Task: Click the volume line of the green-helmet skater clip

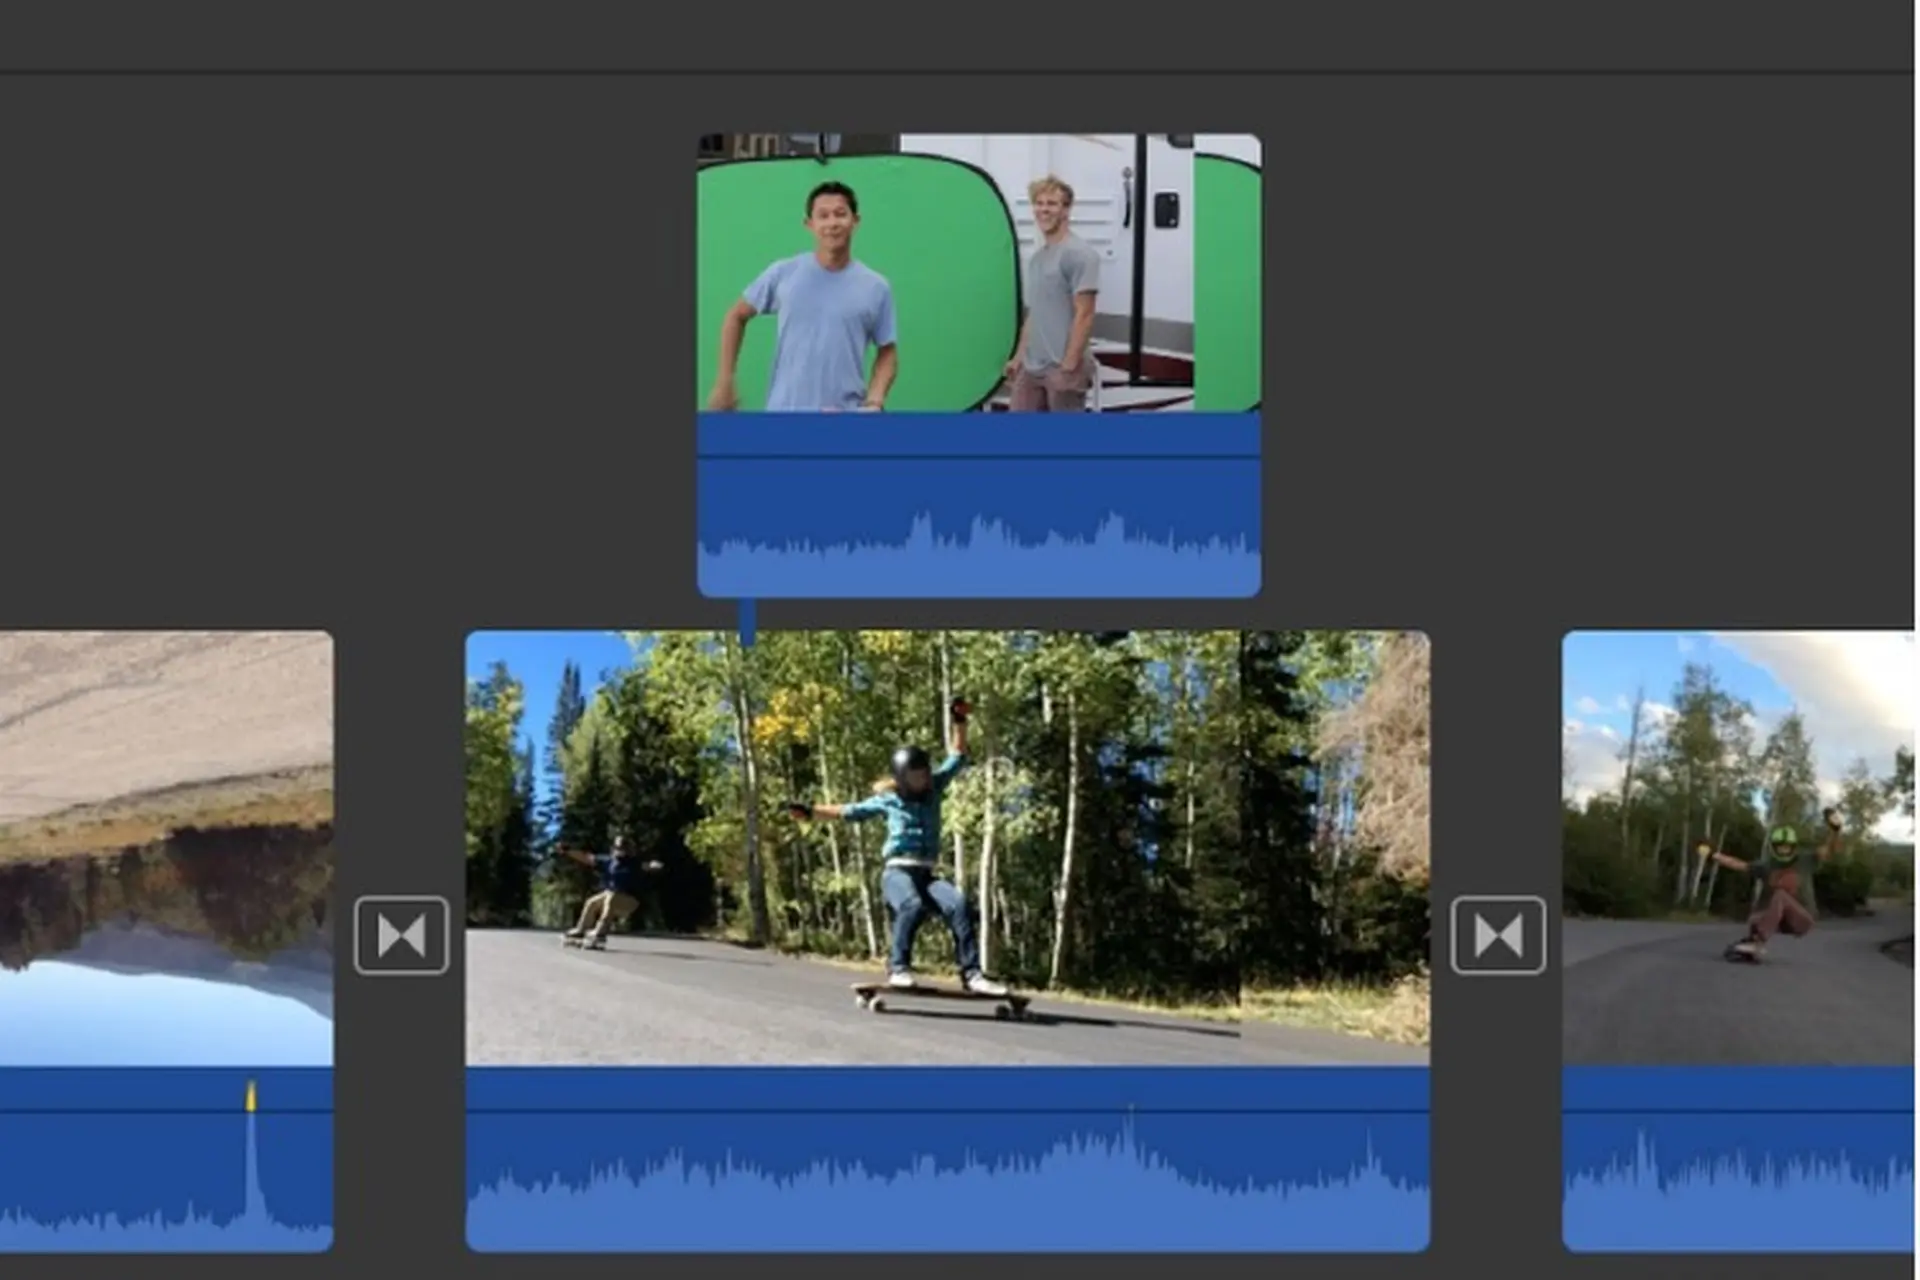Action: 1738,1110
